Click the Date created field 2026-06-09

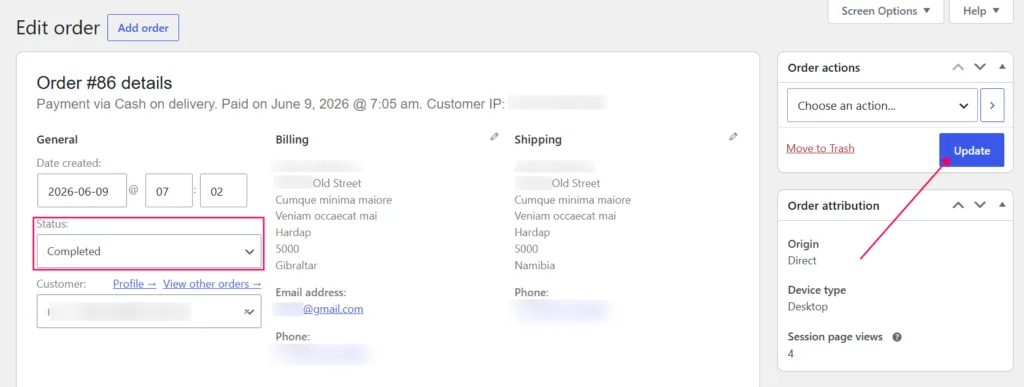[x=82, y=191]
